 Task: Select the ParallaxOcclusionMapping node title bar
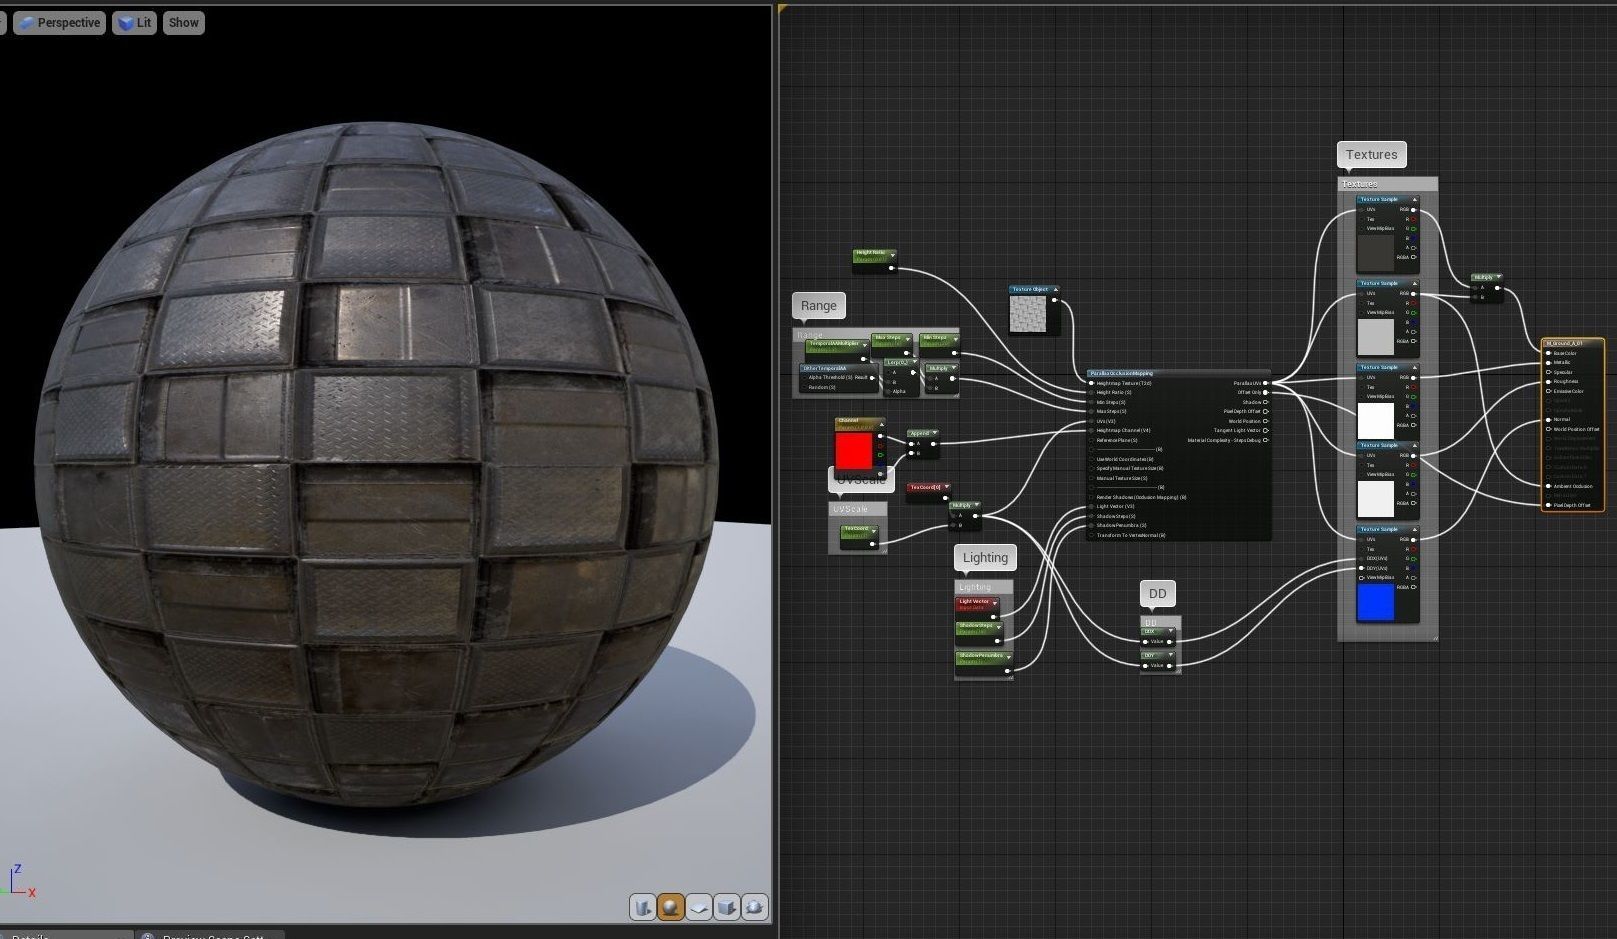point(1178,373)
